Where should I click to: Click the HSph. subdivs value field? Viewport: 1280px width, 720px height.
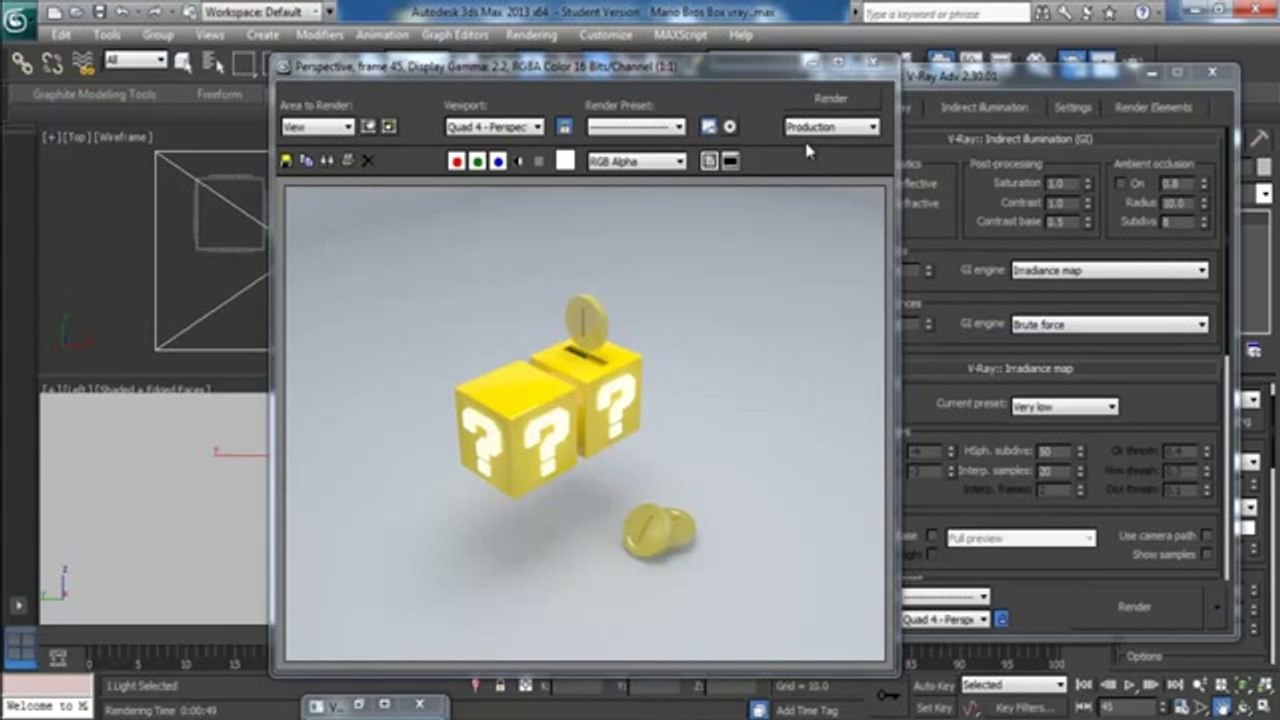pos(1053,452)
